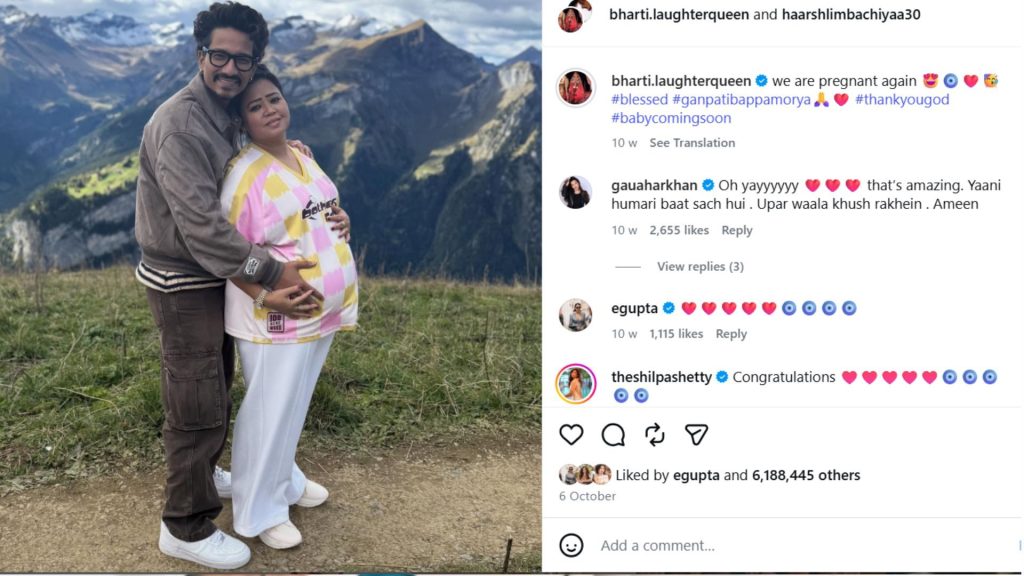The width and height of the screenshot is (1024, 576).
Task: Open bharti.laughterqueen caption avatar
Action: pyautogui.click(x=575, y=88)
